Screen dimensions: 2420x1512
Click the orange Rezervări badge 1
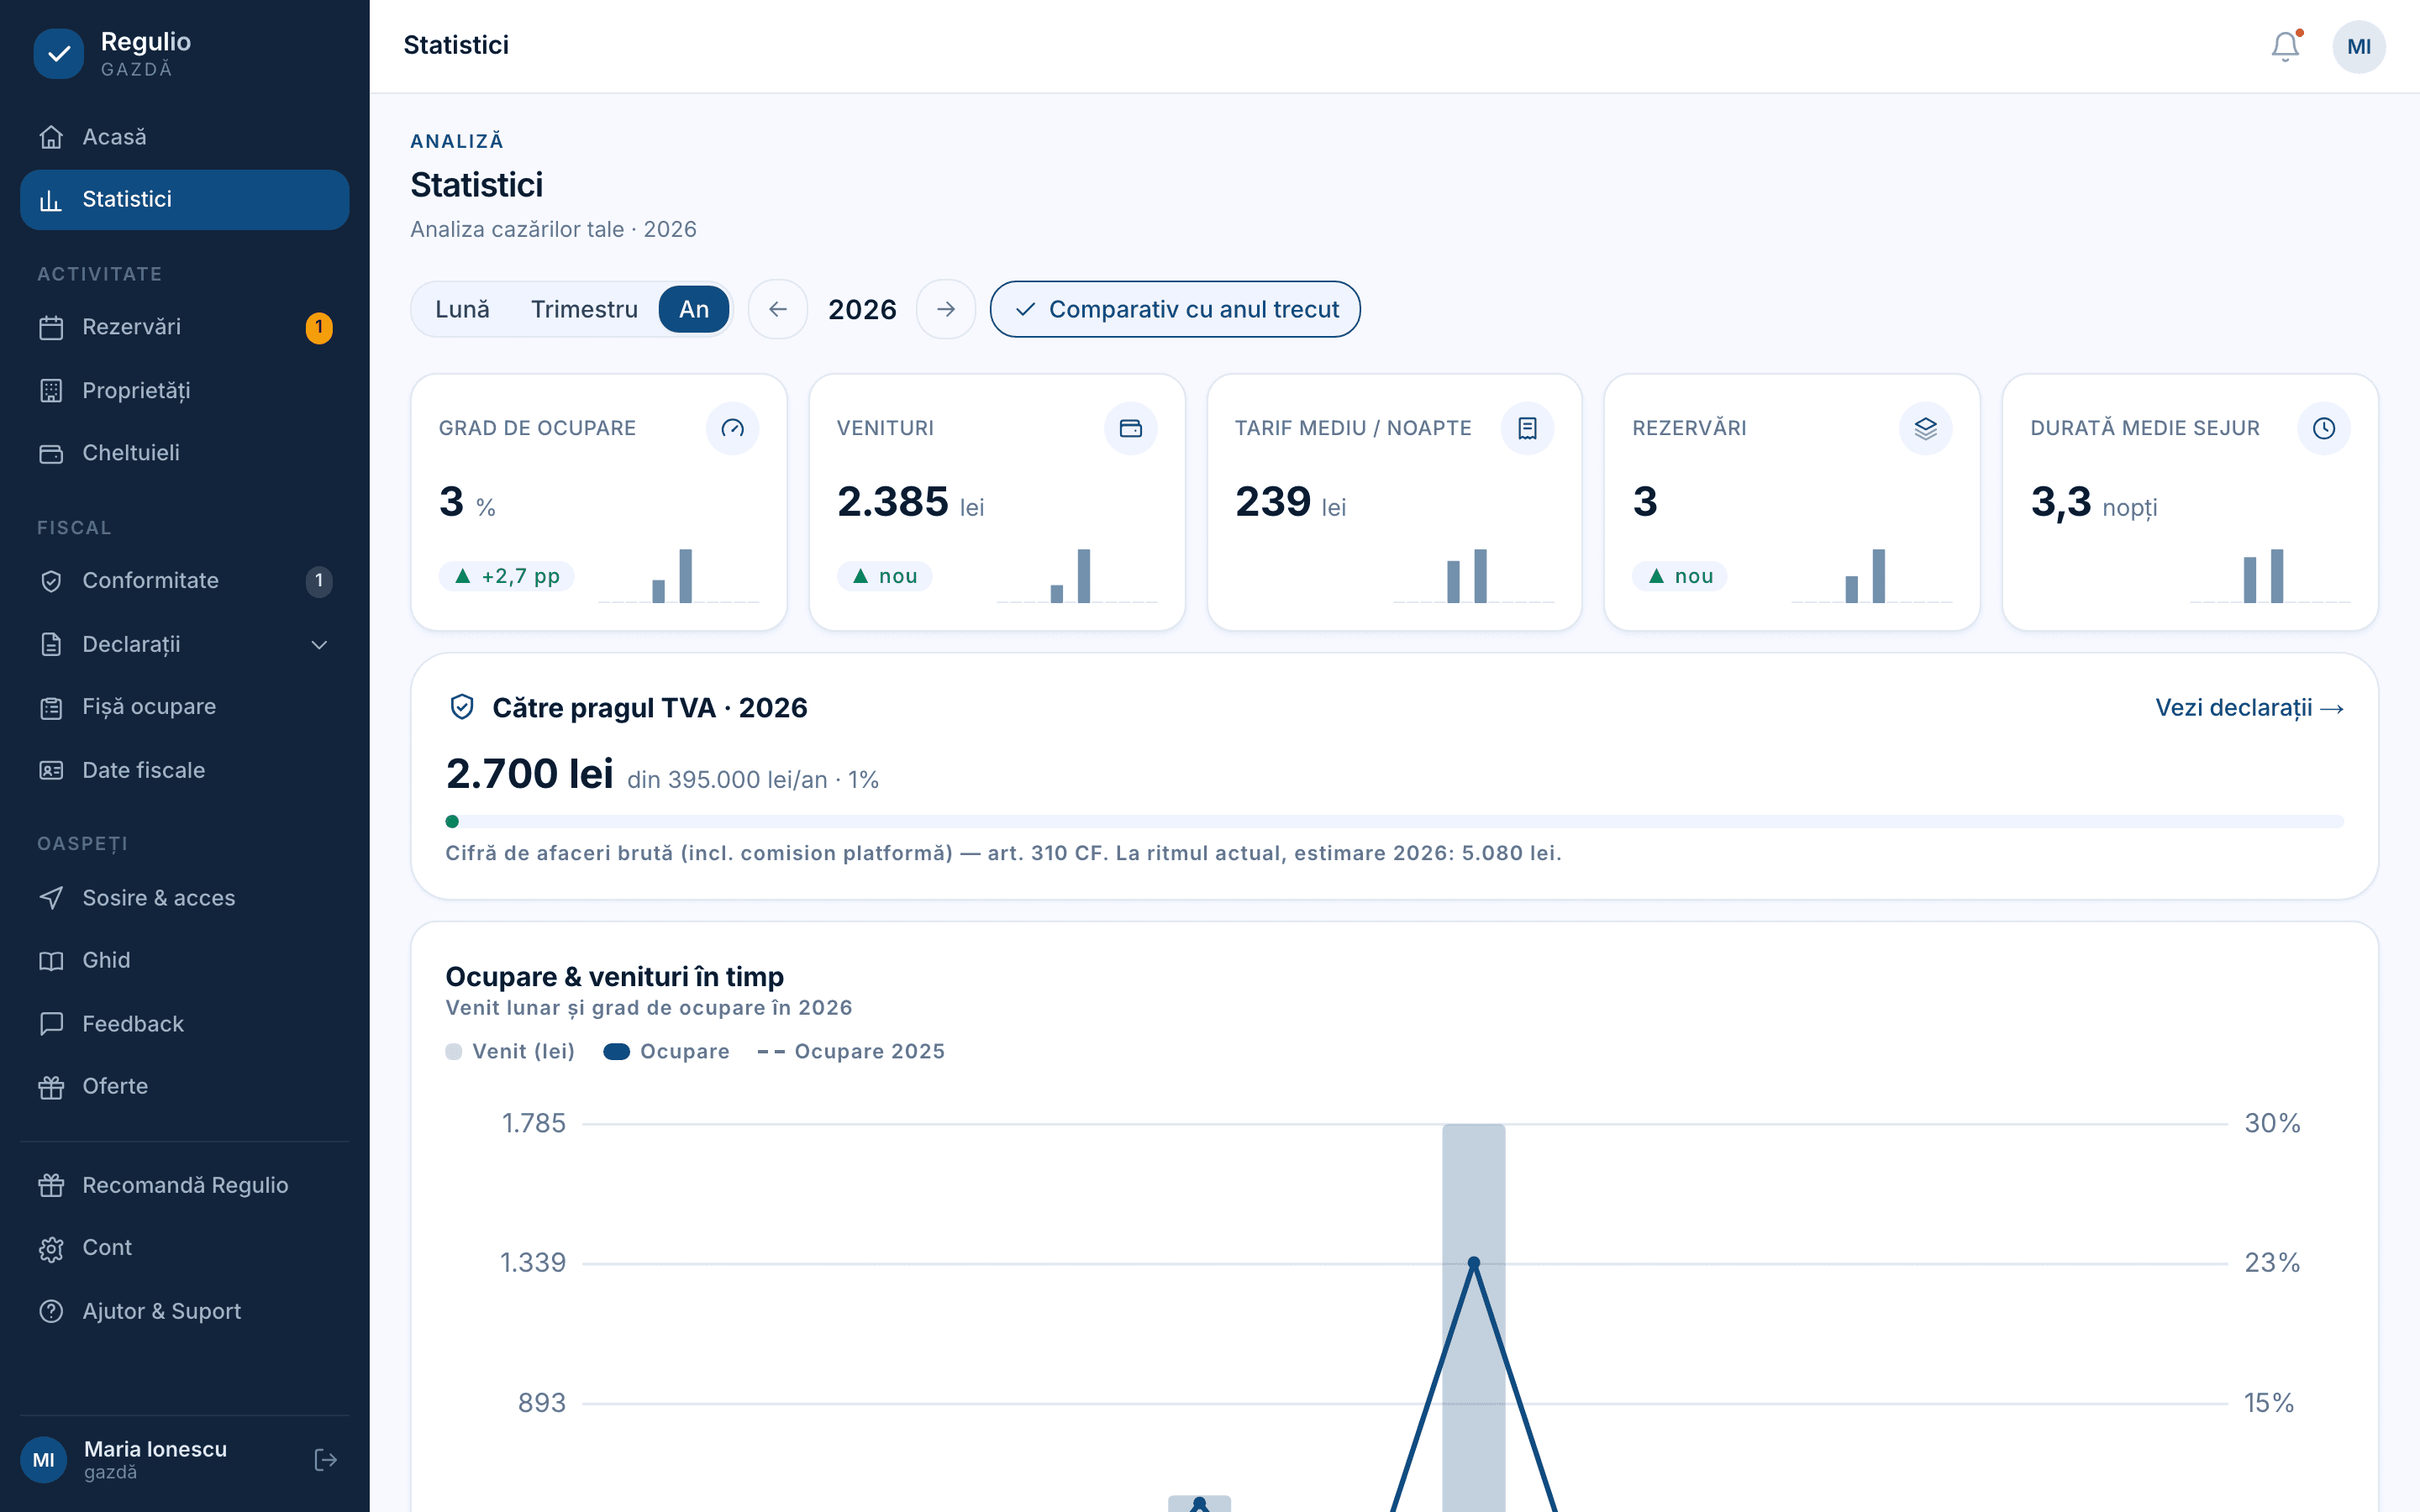coord(319,327)
